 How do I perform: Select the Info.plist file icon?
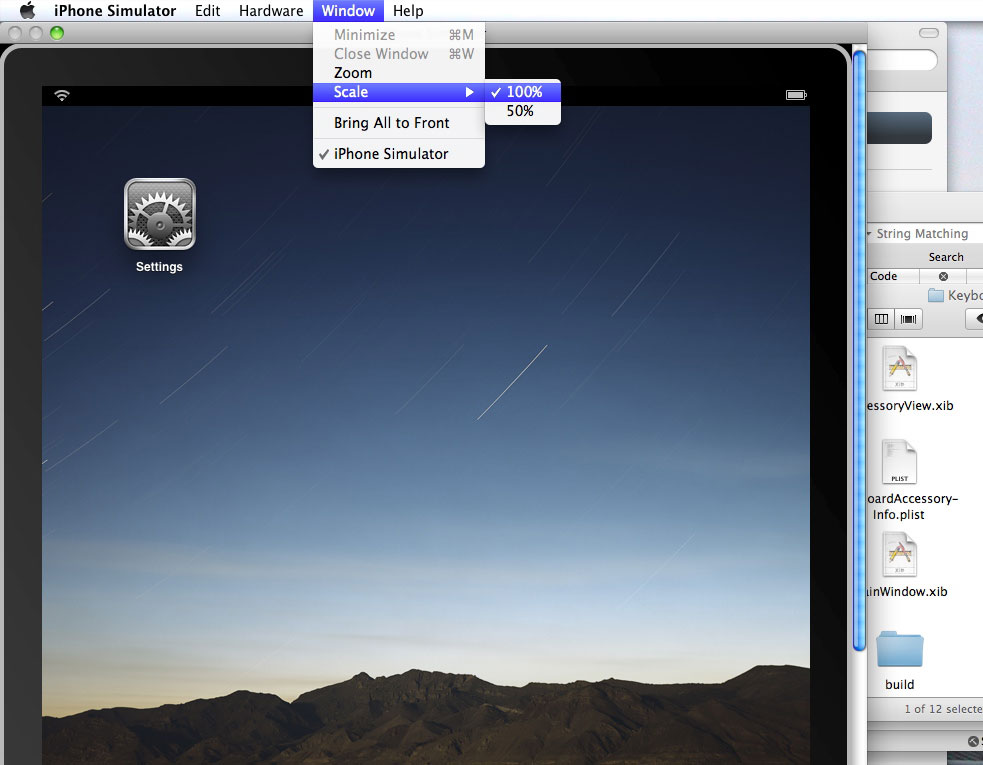pos(900,462)
